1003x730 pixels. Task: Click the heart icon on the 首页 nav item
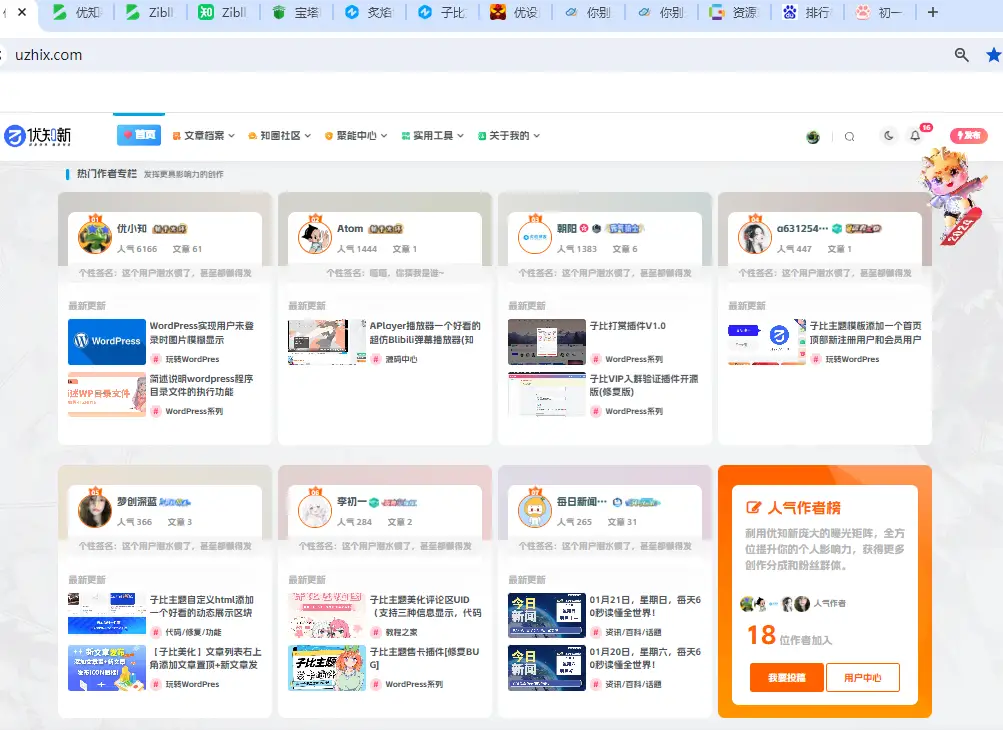point(126,135)
